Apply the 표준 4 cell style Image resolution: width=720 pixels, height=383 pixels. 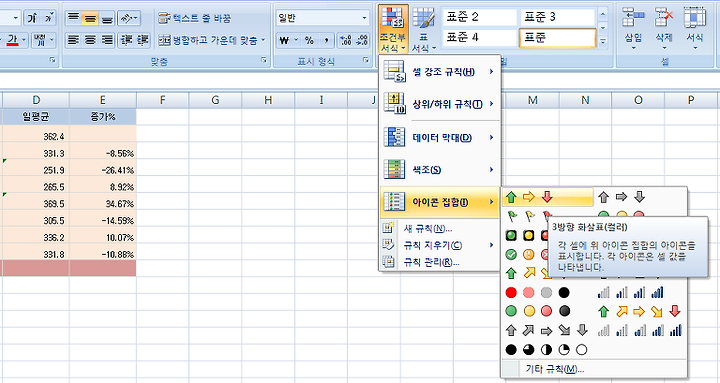tap(480, 38)
